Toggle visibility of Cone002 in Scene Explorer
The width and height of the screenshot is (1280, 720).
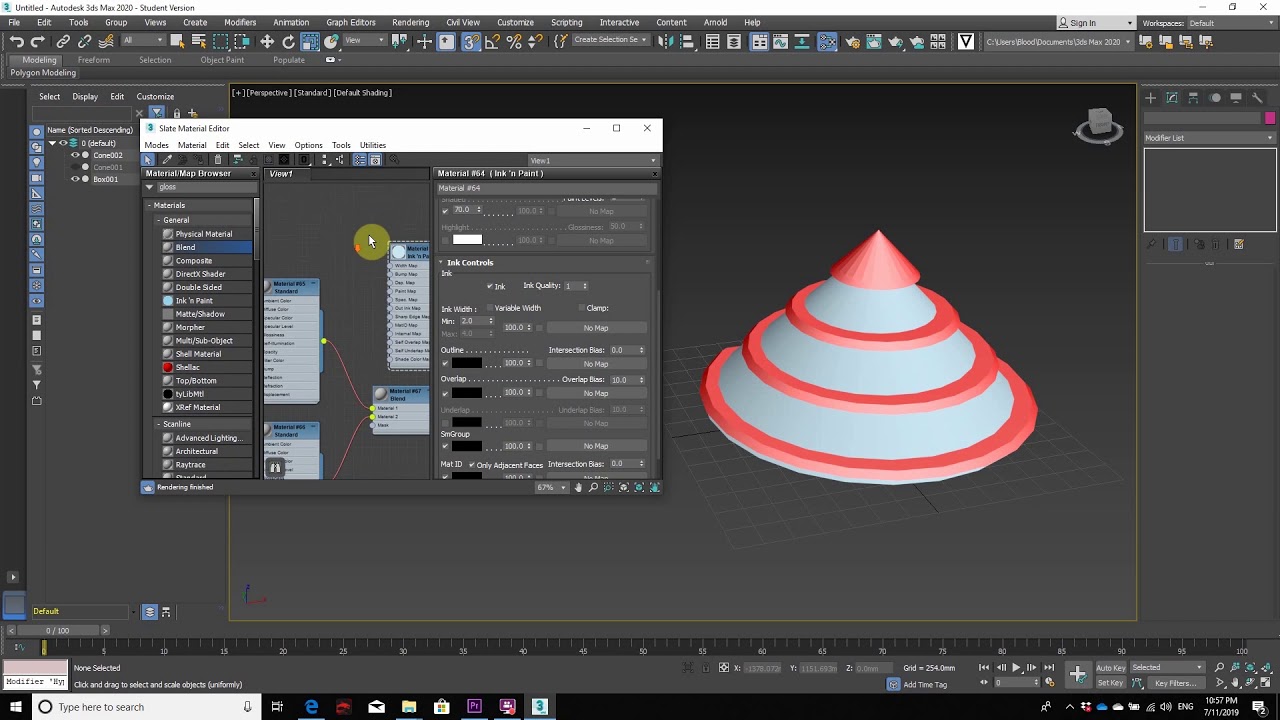(74, 155)
